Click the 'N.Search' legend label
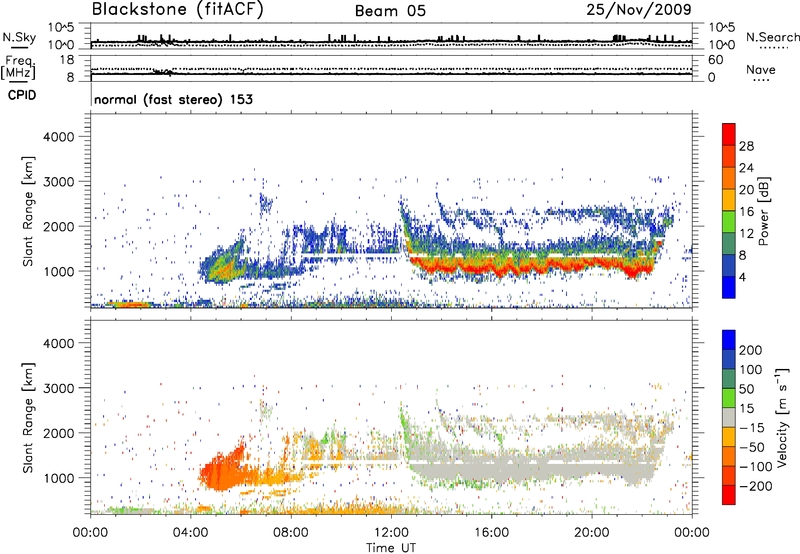This screenshot has width=800, height=554. (x=772, y=37)
